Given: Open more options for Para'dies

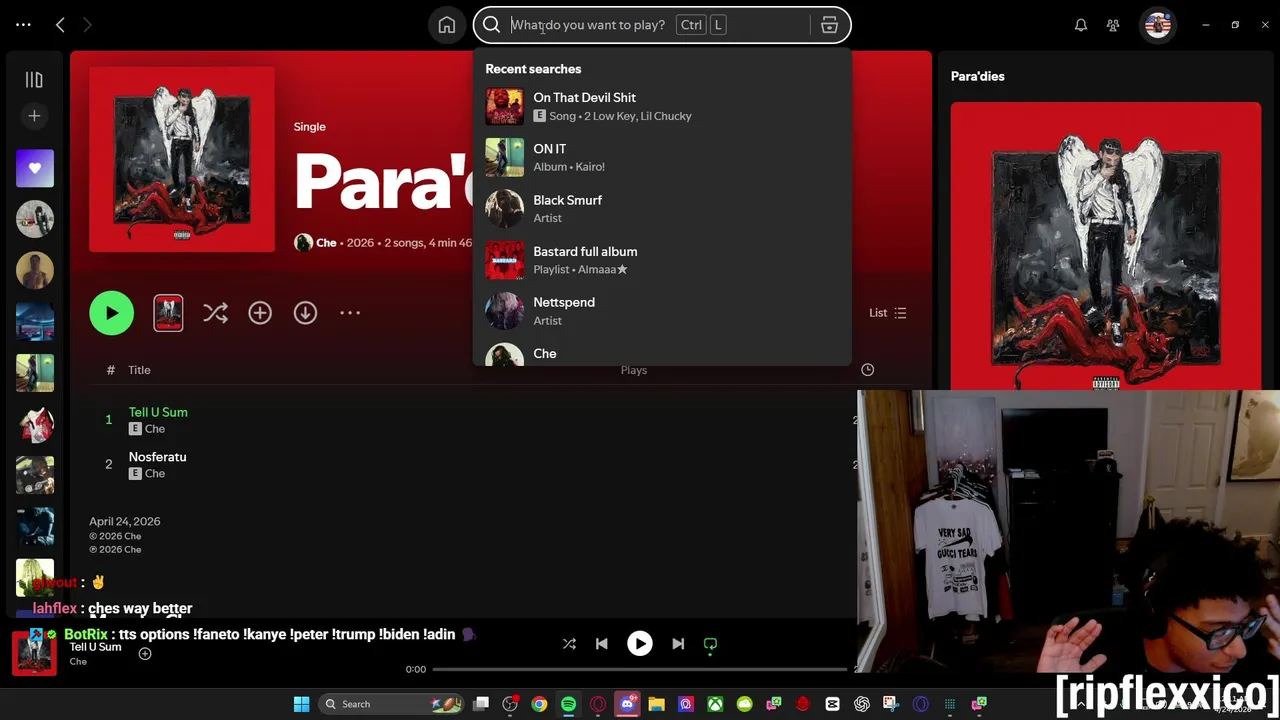Looking at the screenshot, I should 349,313.
